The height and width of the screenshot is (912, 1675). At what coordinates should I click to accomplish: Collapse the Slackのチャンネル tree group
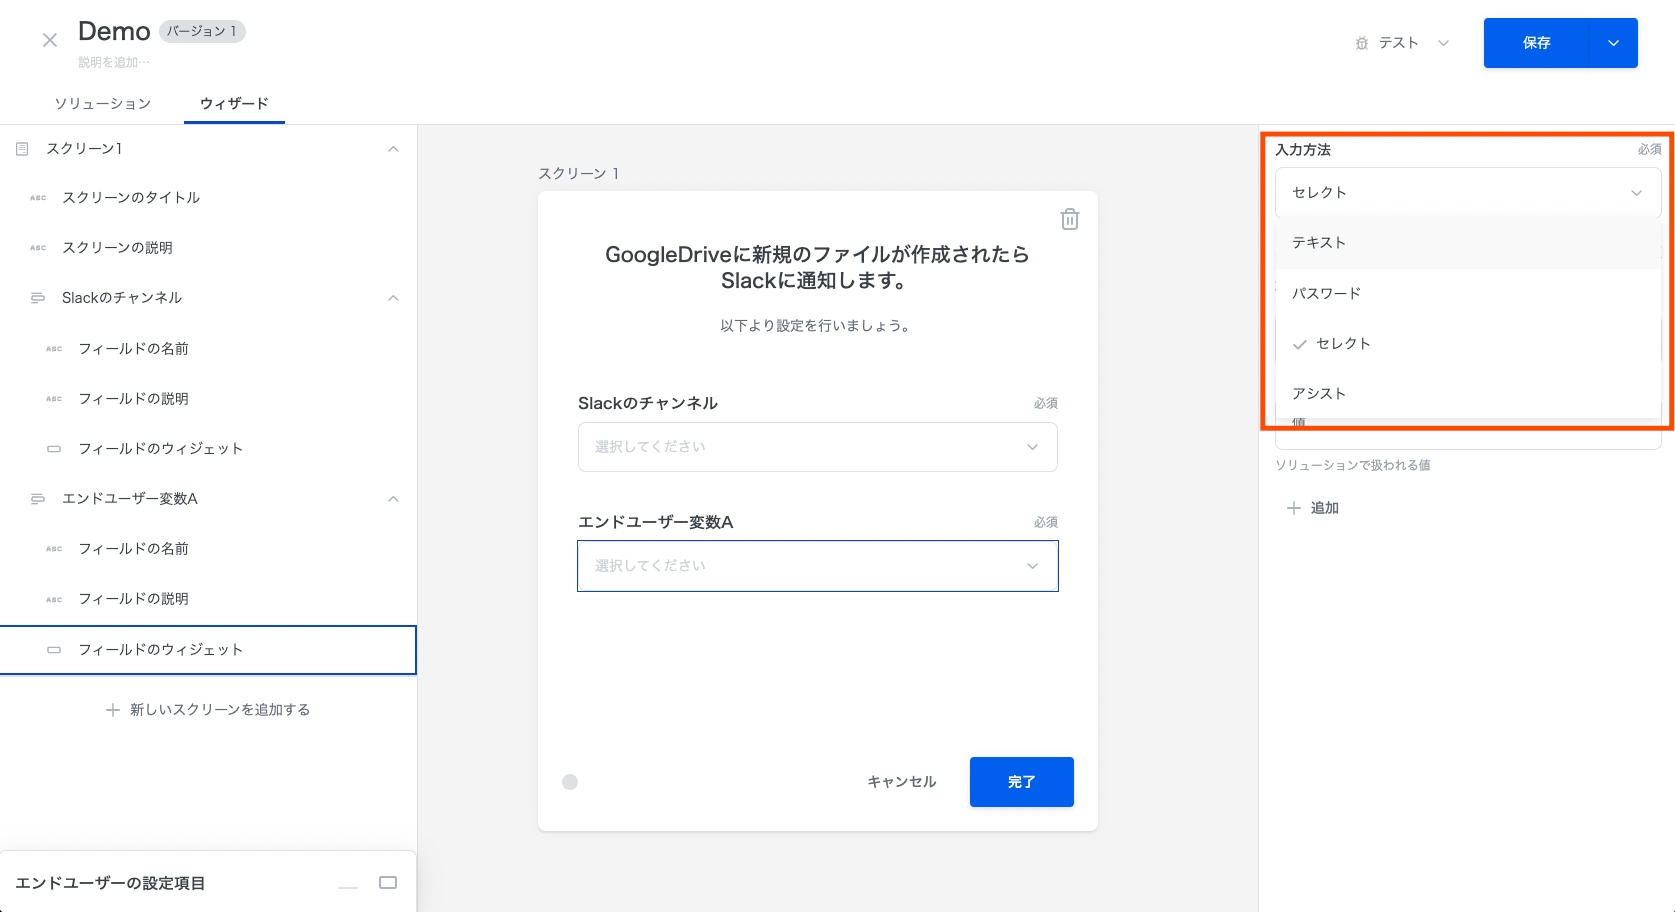click(393, 298)
